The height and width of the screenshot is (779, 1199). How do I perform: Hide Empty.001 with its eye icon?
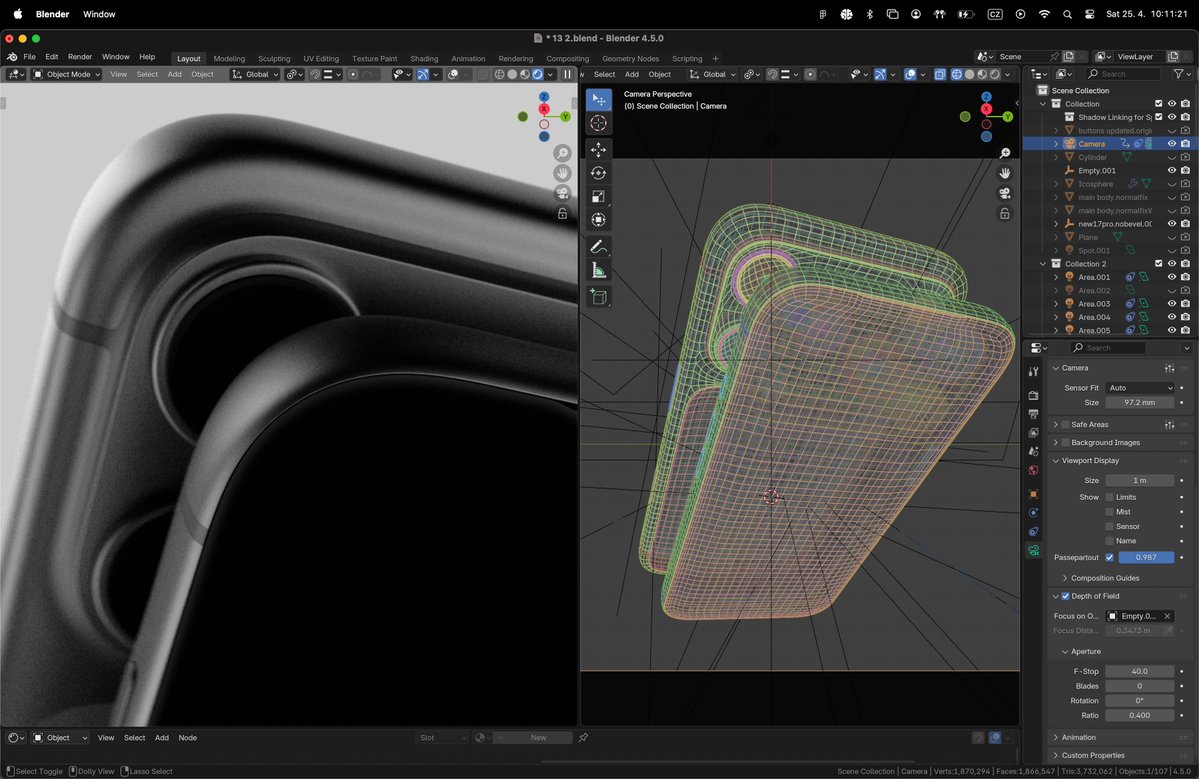tap(1172, 171)
